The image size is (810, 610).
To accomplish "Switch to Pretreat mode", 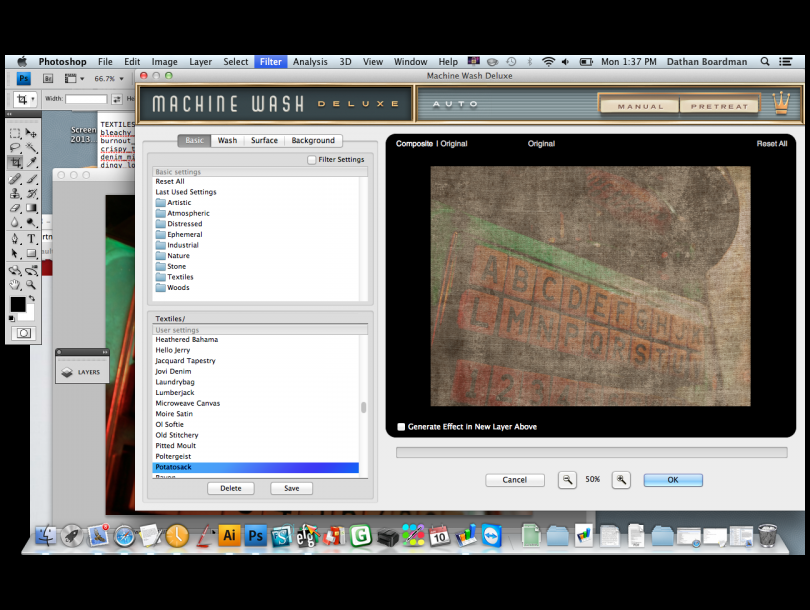I will click(719, 106).
